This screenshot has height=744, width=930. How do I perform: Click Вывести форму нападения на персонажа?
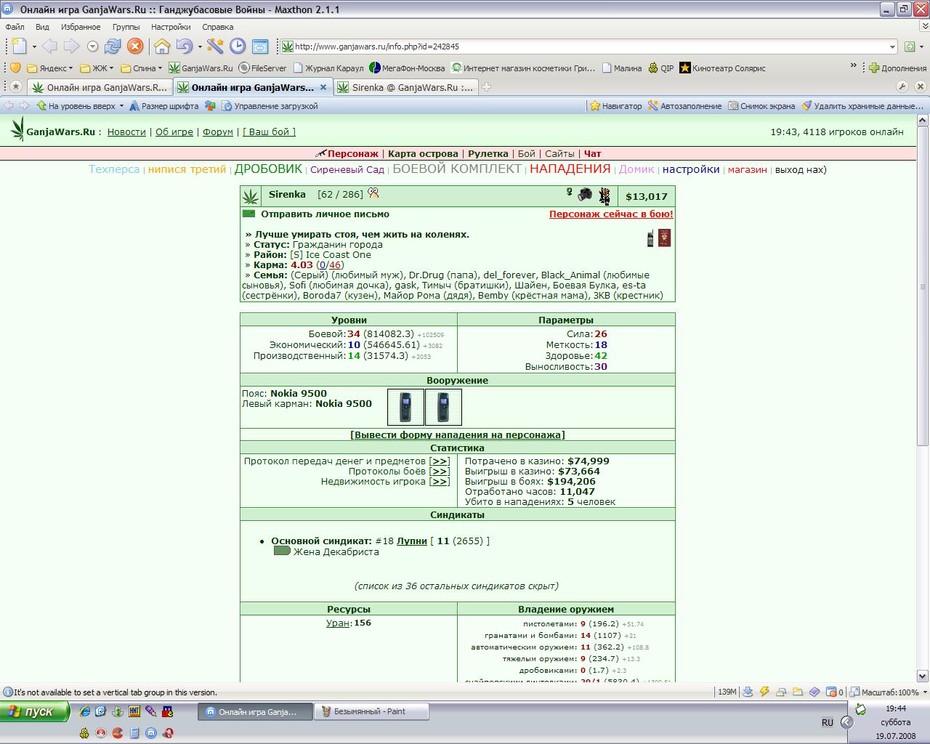pos(457,435)
